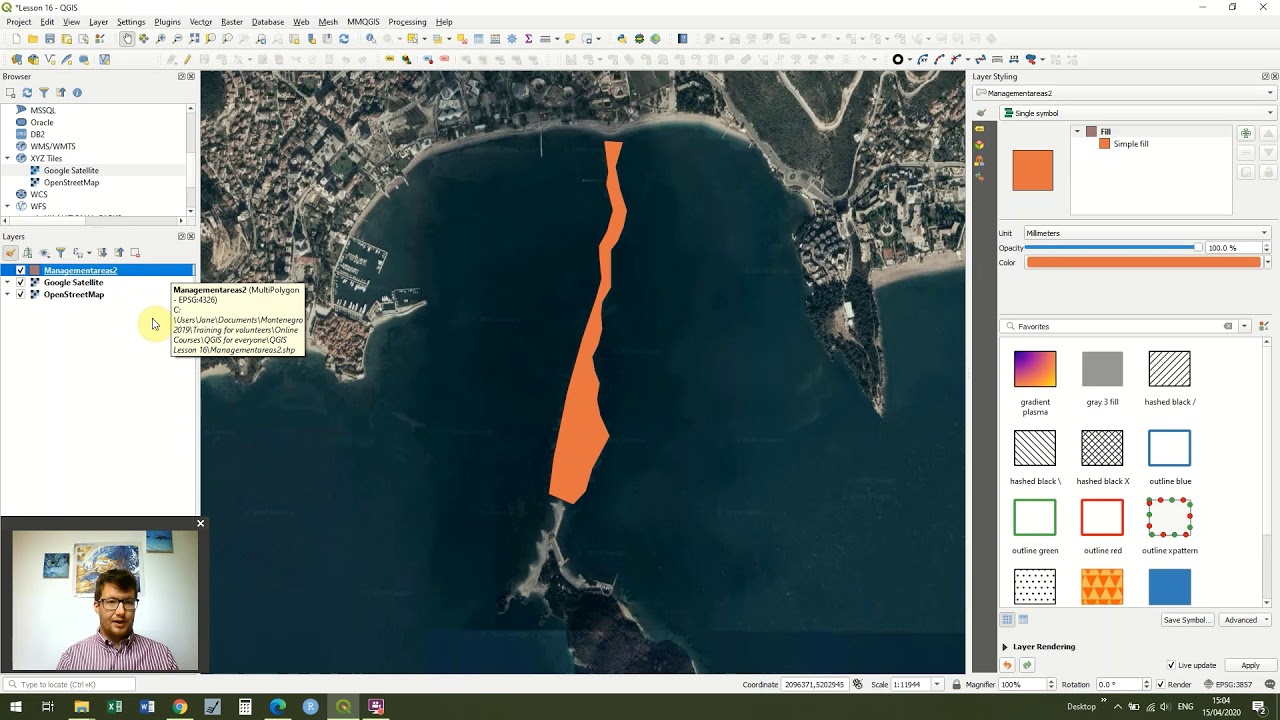Open the Layer menu
Viewport: 1280px width, 720px height.
[98, 22]
